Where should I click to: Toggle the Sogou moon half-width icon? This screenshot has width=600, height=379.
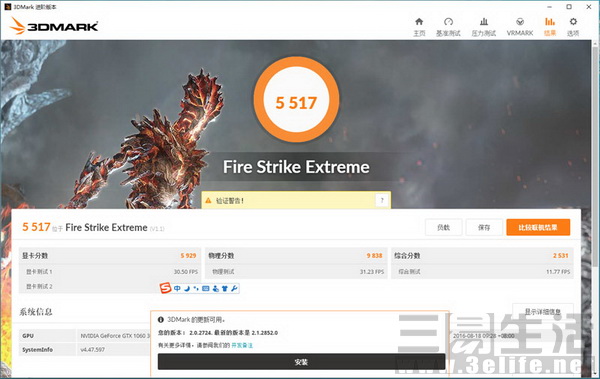click(x=187, y=288)
